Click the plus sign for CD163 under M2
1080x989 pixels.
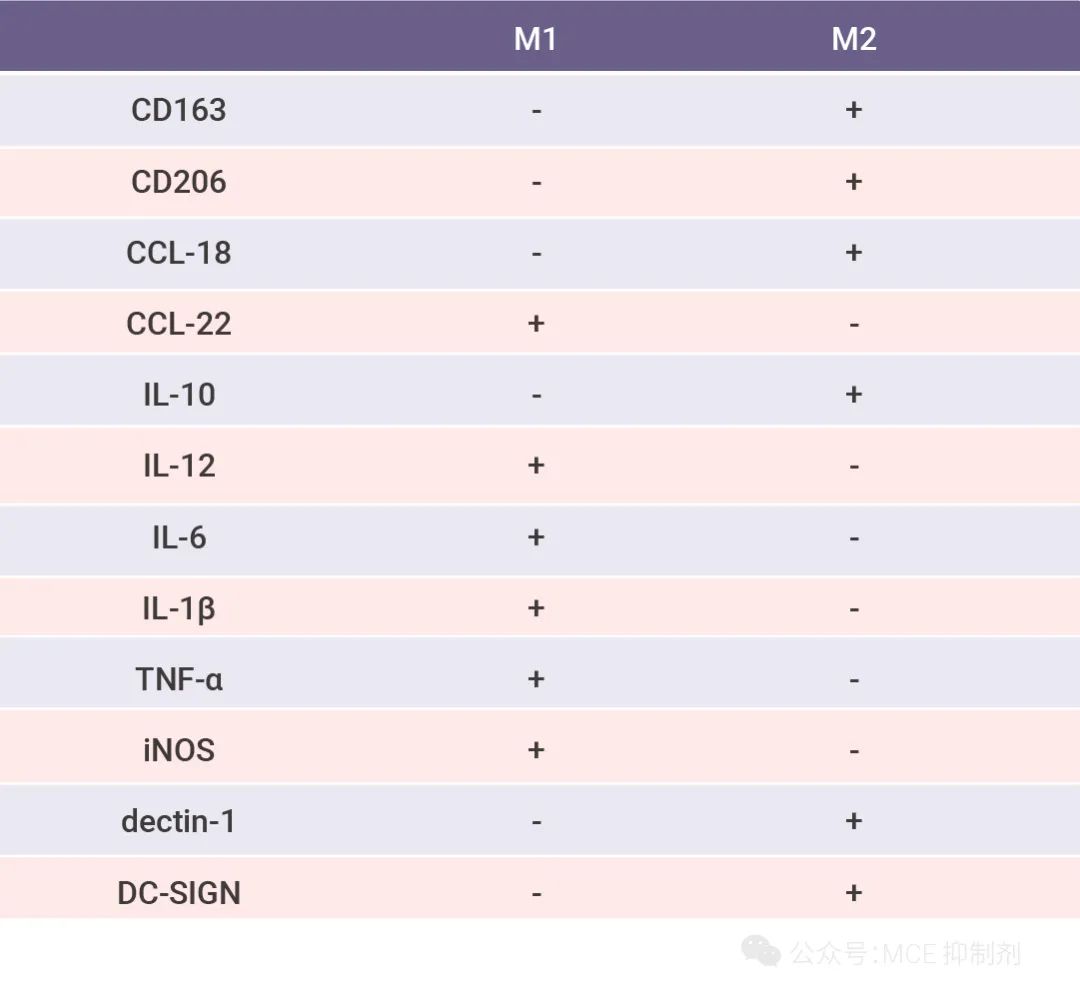(x=853, y=110)
